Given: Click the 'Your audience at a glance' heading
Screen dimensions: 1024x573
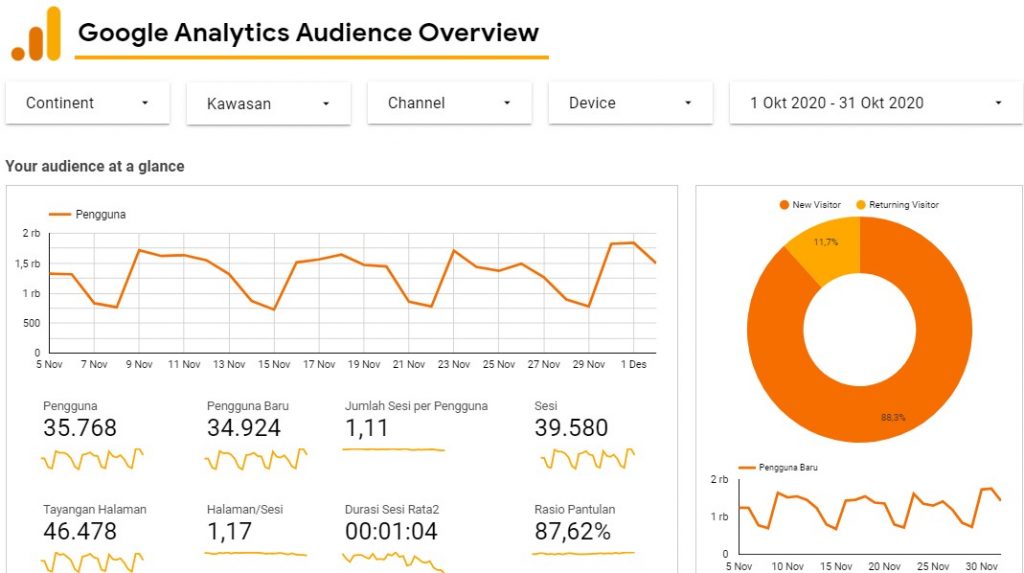Looking at the screenshot, I should [x=95, y=166].
